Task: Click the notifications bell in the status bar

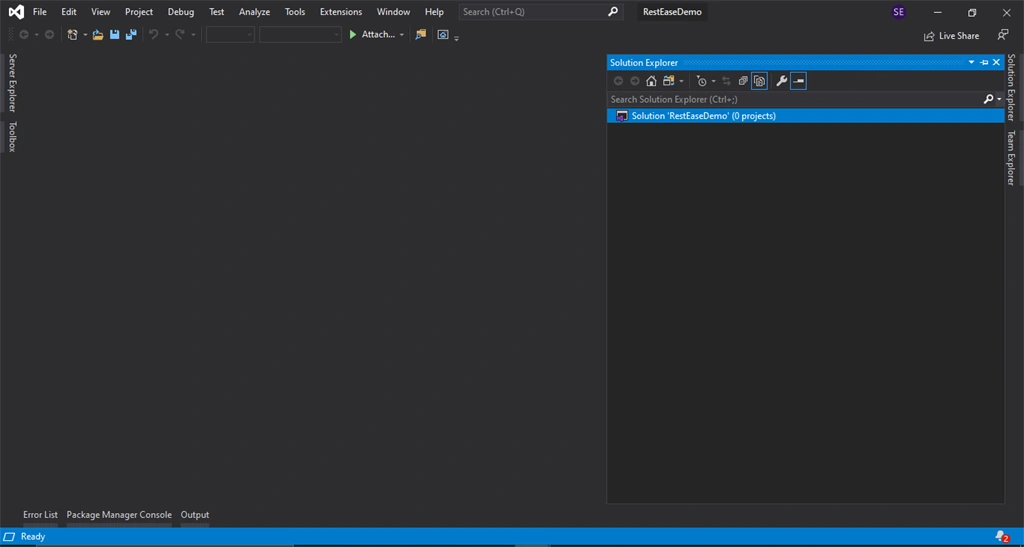Action: click(x=1002, y=537)
